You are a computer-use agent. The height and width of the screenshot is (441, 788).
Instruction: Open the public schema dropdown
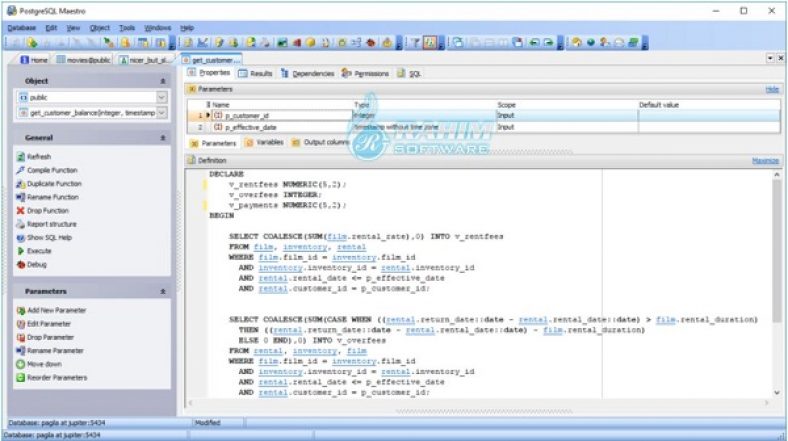click(162, 97)
